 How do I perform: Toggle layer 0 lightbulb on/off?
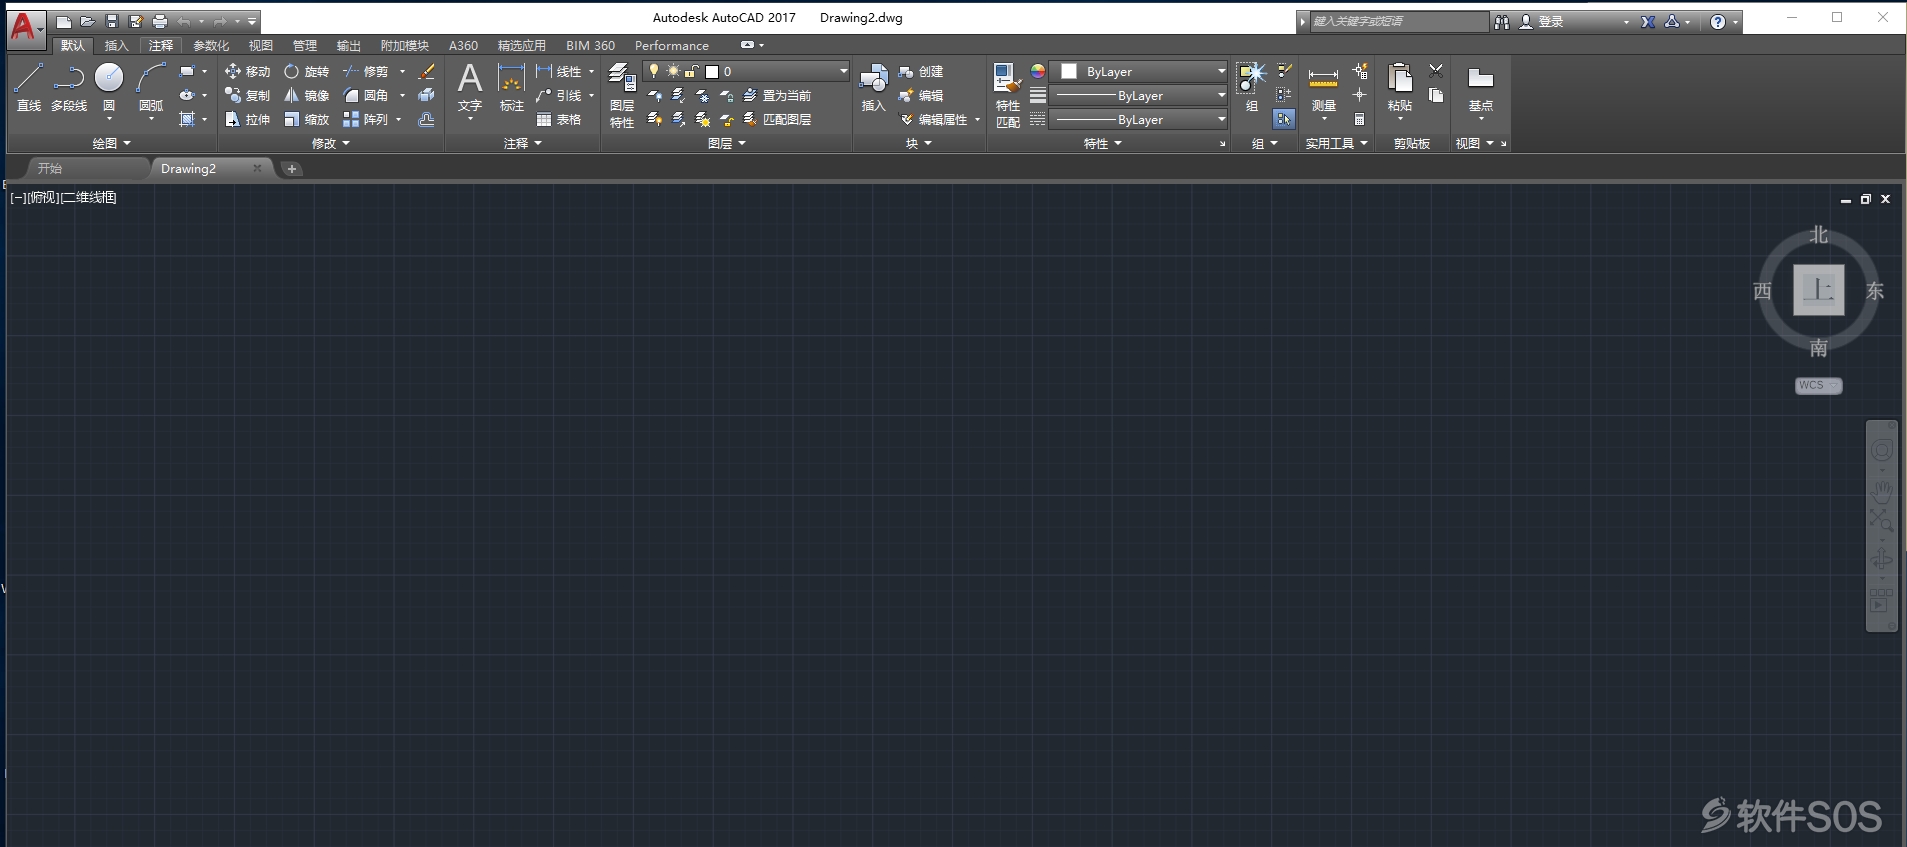click(654, 71)
